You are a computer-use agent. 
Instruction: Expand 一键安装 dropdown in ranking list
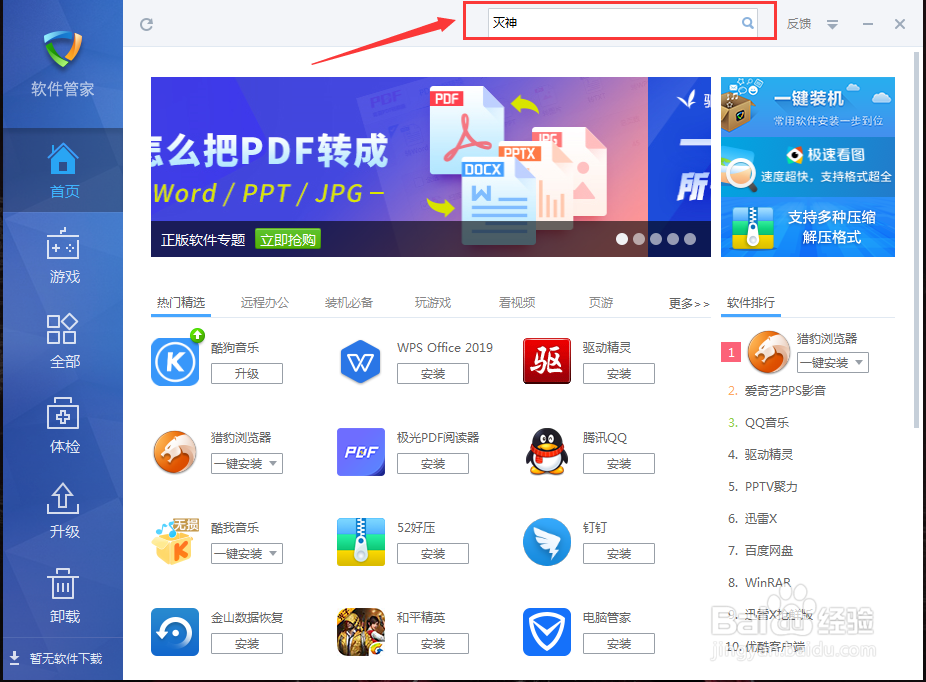coord(859,362)
